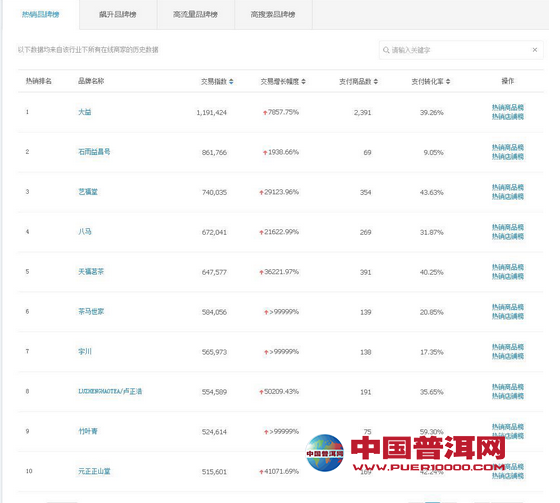Select growth value 50209.43%
Viewport: 560px width, 503px height.
tap(281, 392)
